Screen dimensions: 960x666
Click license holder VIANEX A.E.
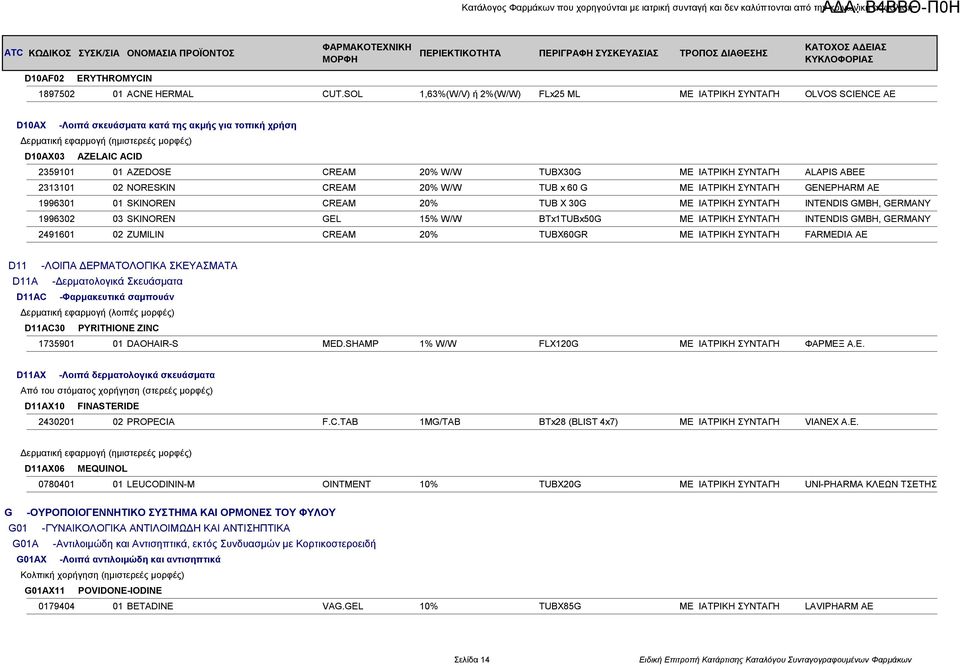831,422
